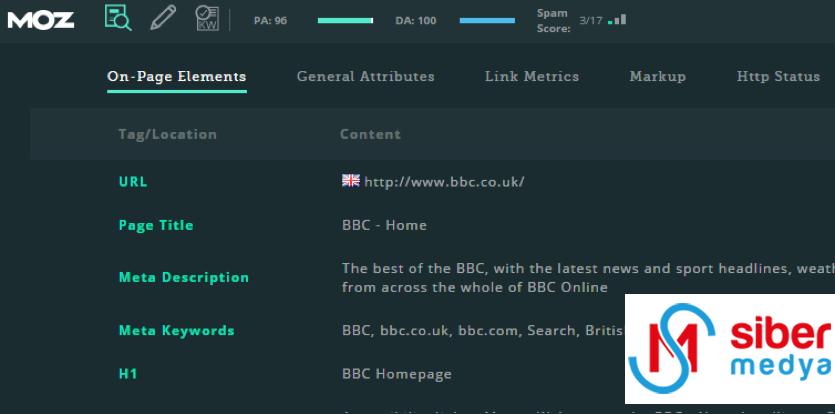Open the KW keyword tool icon
Screen dimensions: 835x414
coord(207,18)
